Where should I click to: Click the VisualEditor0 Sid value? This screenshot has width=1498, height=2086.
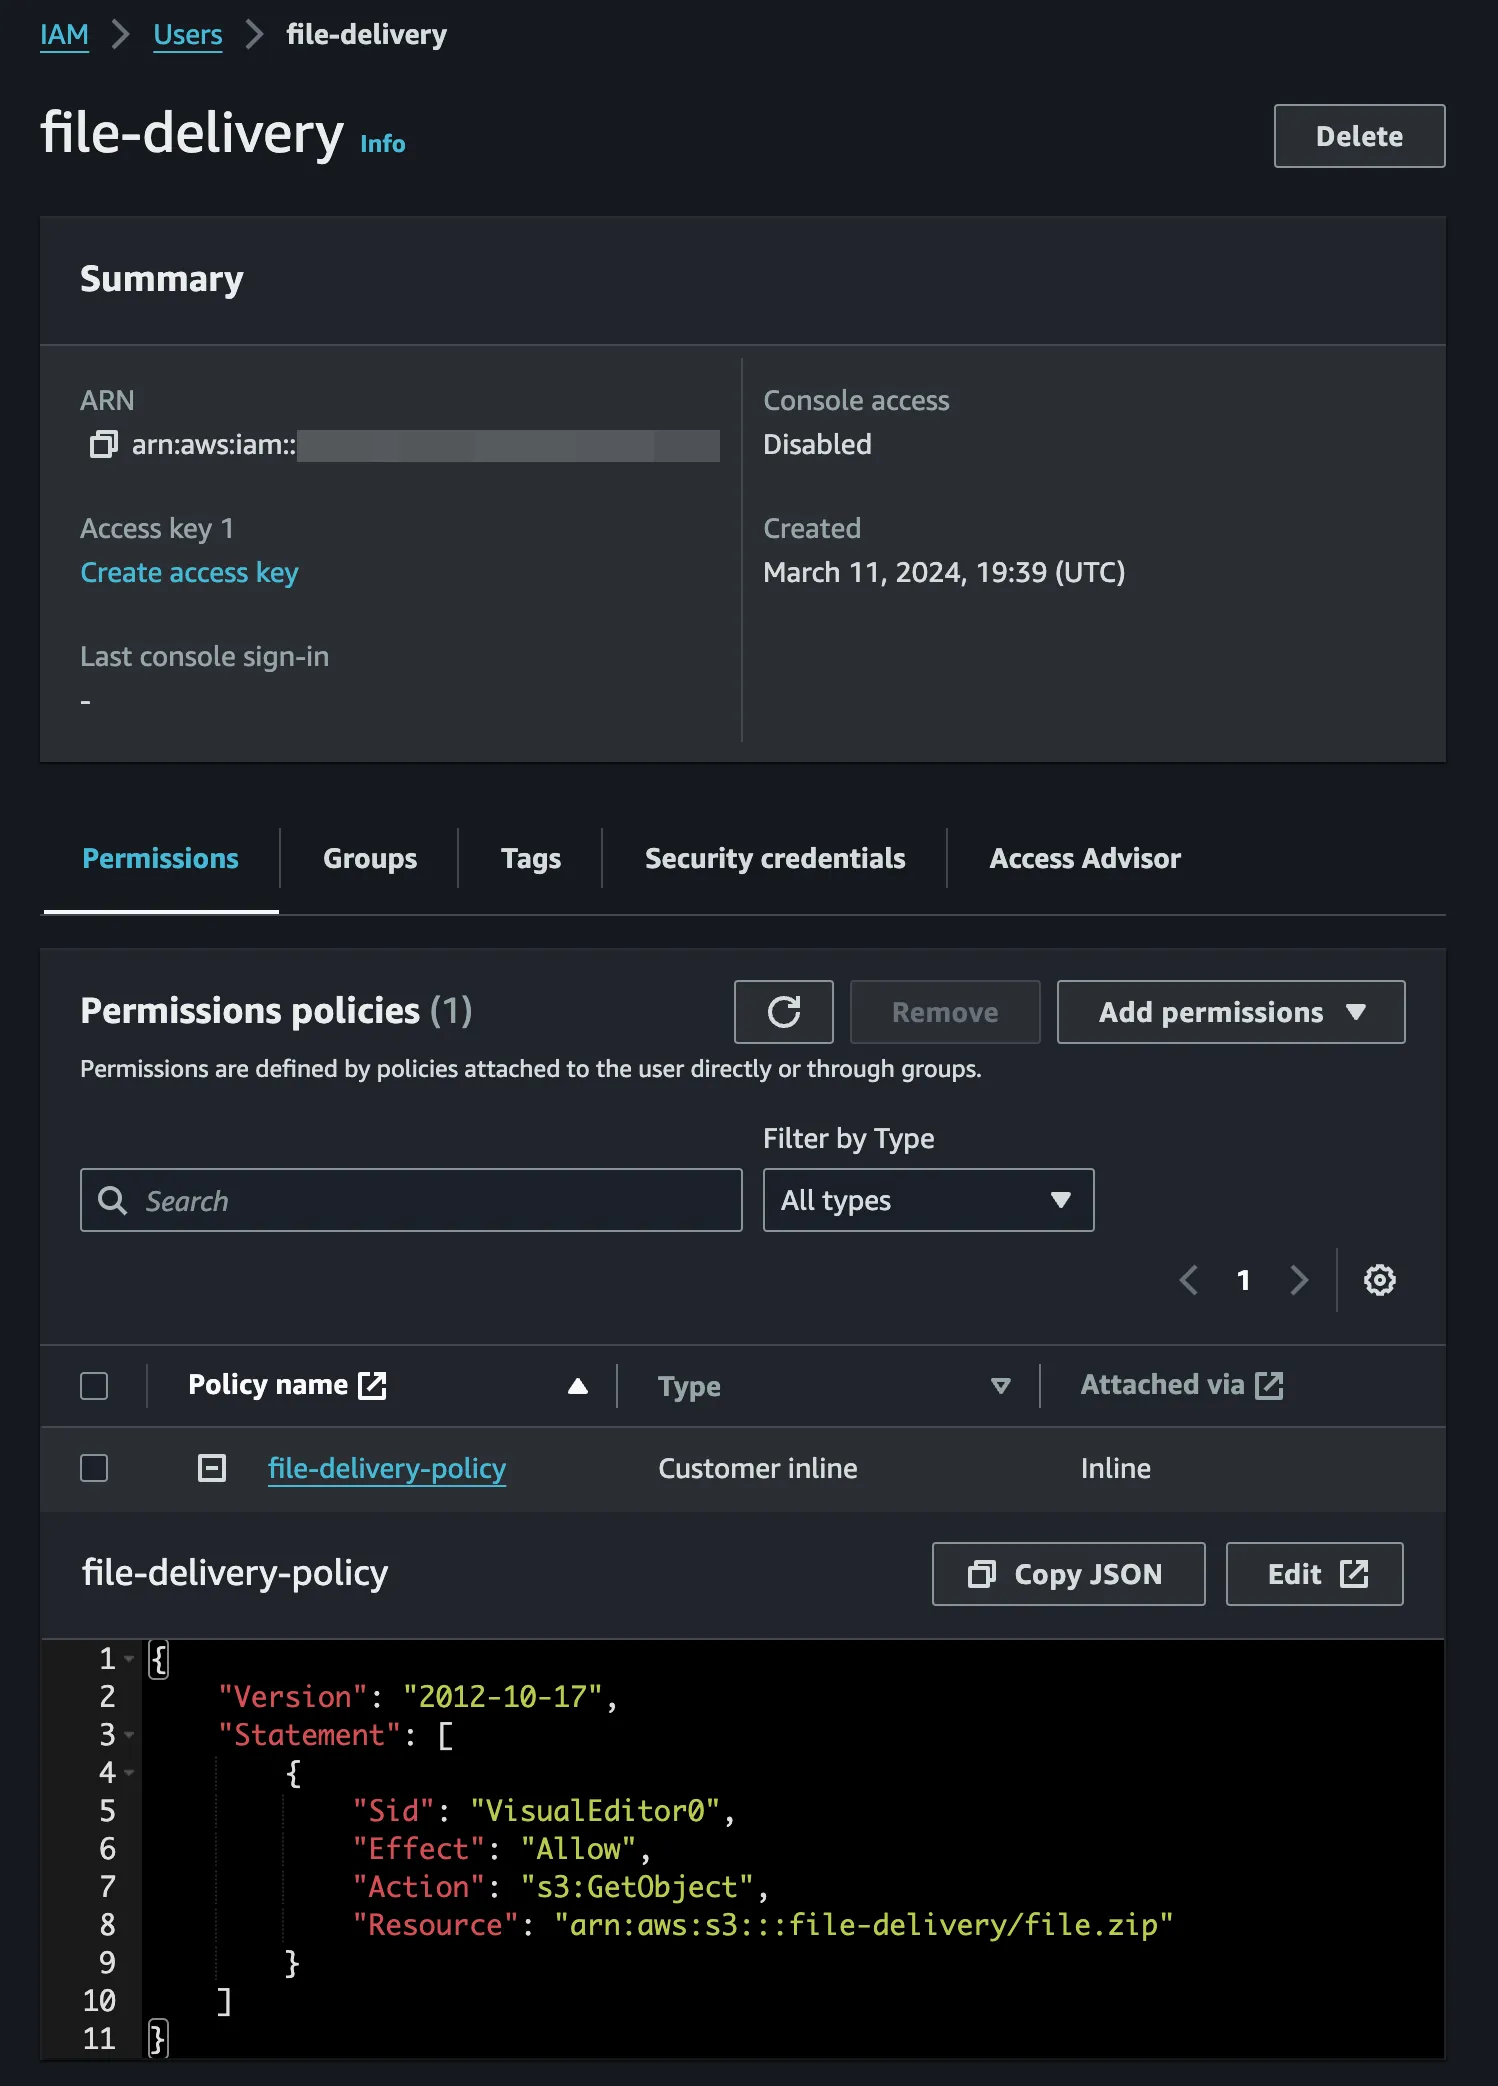(x=595, y=1811)
